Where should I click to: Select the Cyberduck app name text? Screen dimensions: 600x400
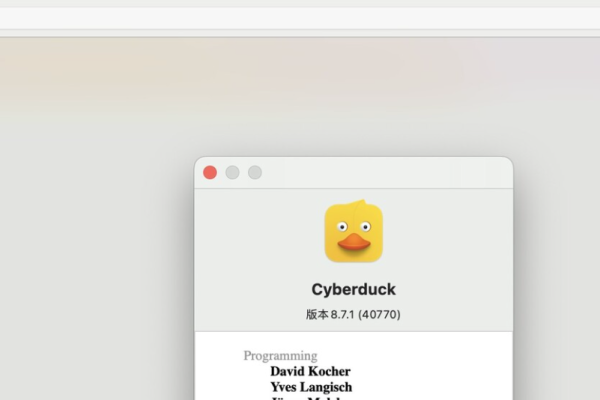[x=353, y=289]
